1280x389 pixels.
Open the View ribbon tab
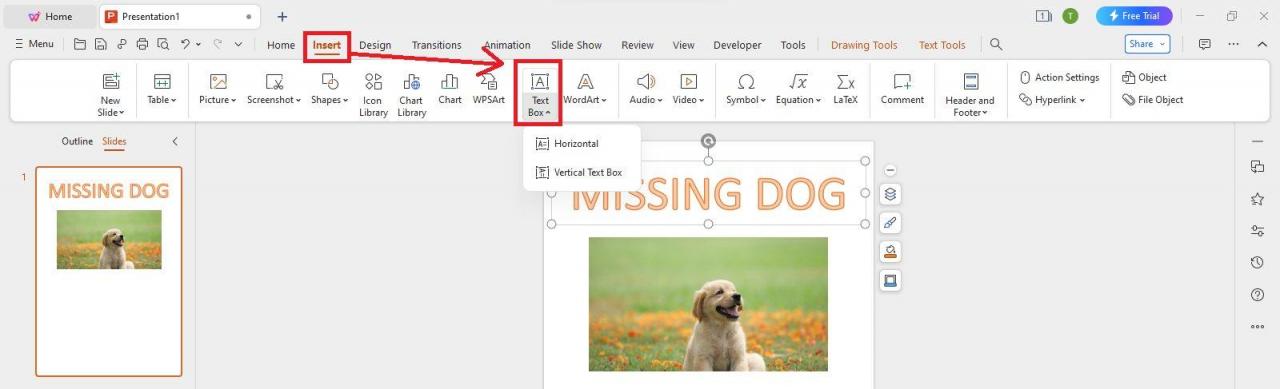pyautogui.click(x=684, y=45)
